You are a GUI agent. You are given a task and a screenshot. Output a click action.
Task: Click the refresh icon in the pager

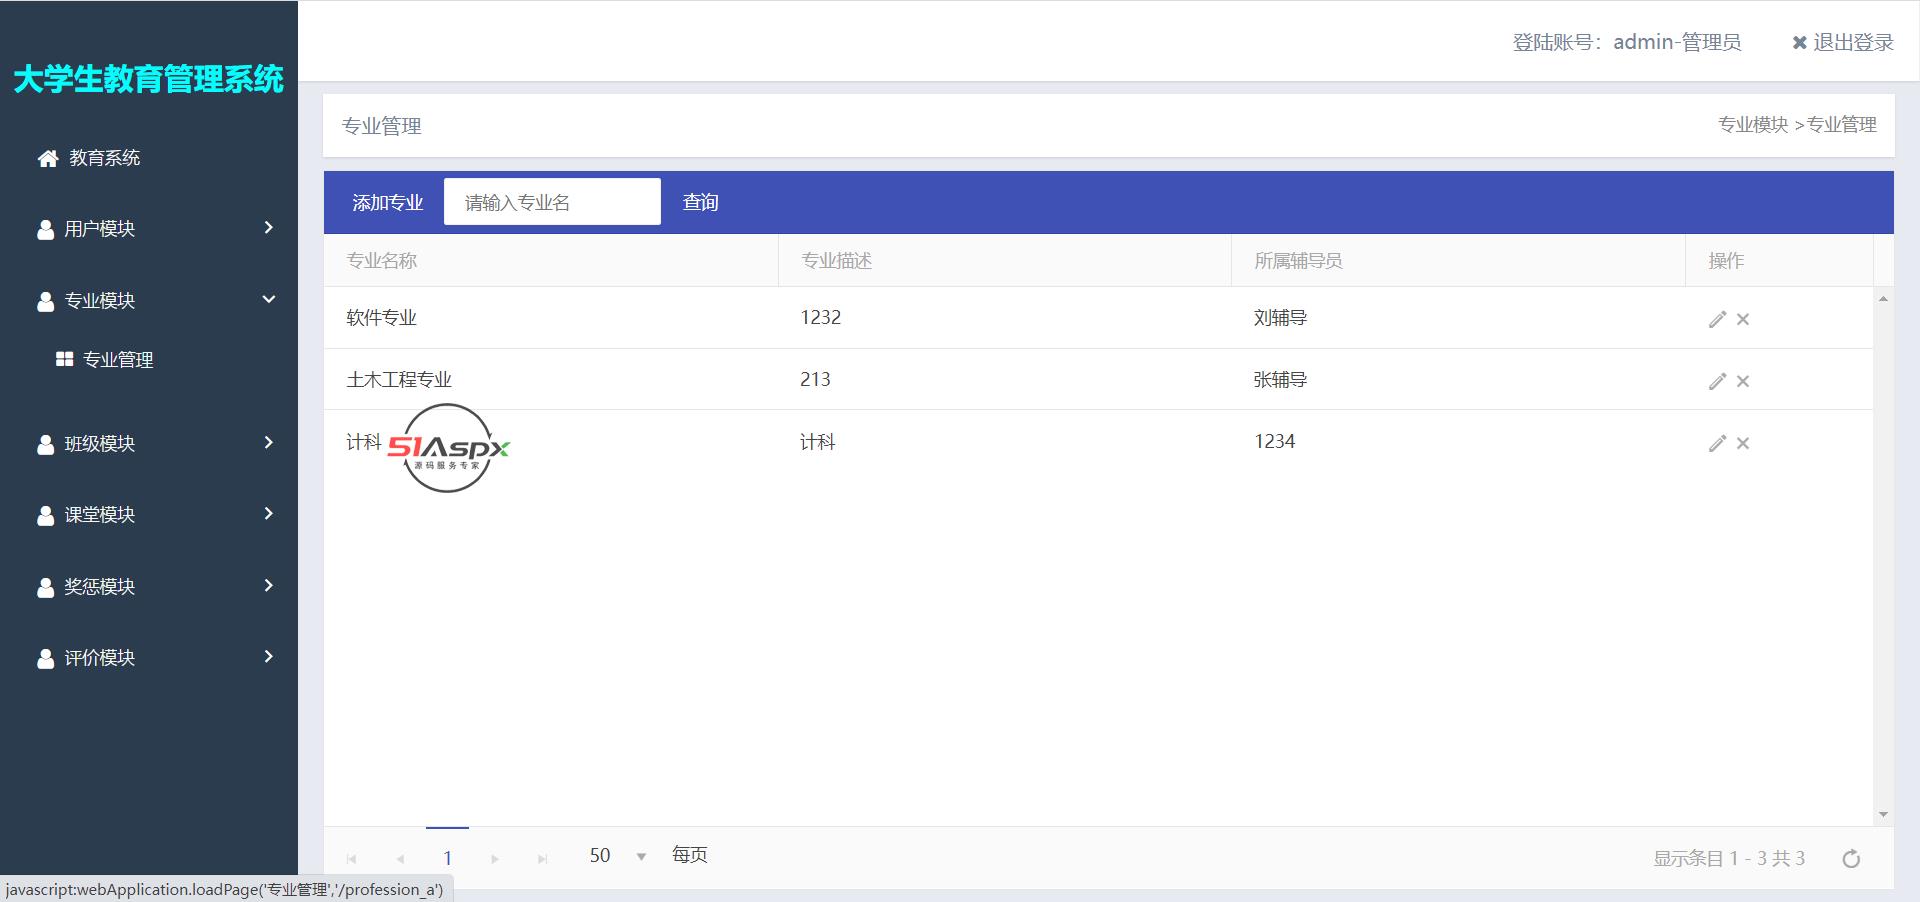[1851, 858]
